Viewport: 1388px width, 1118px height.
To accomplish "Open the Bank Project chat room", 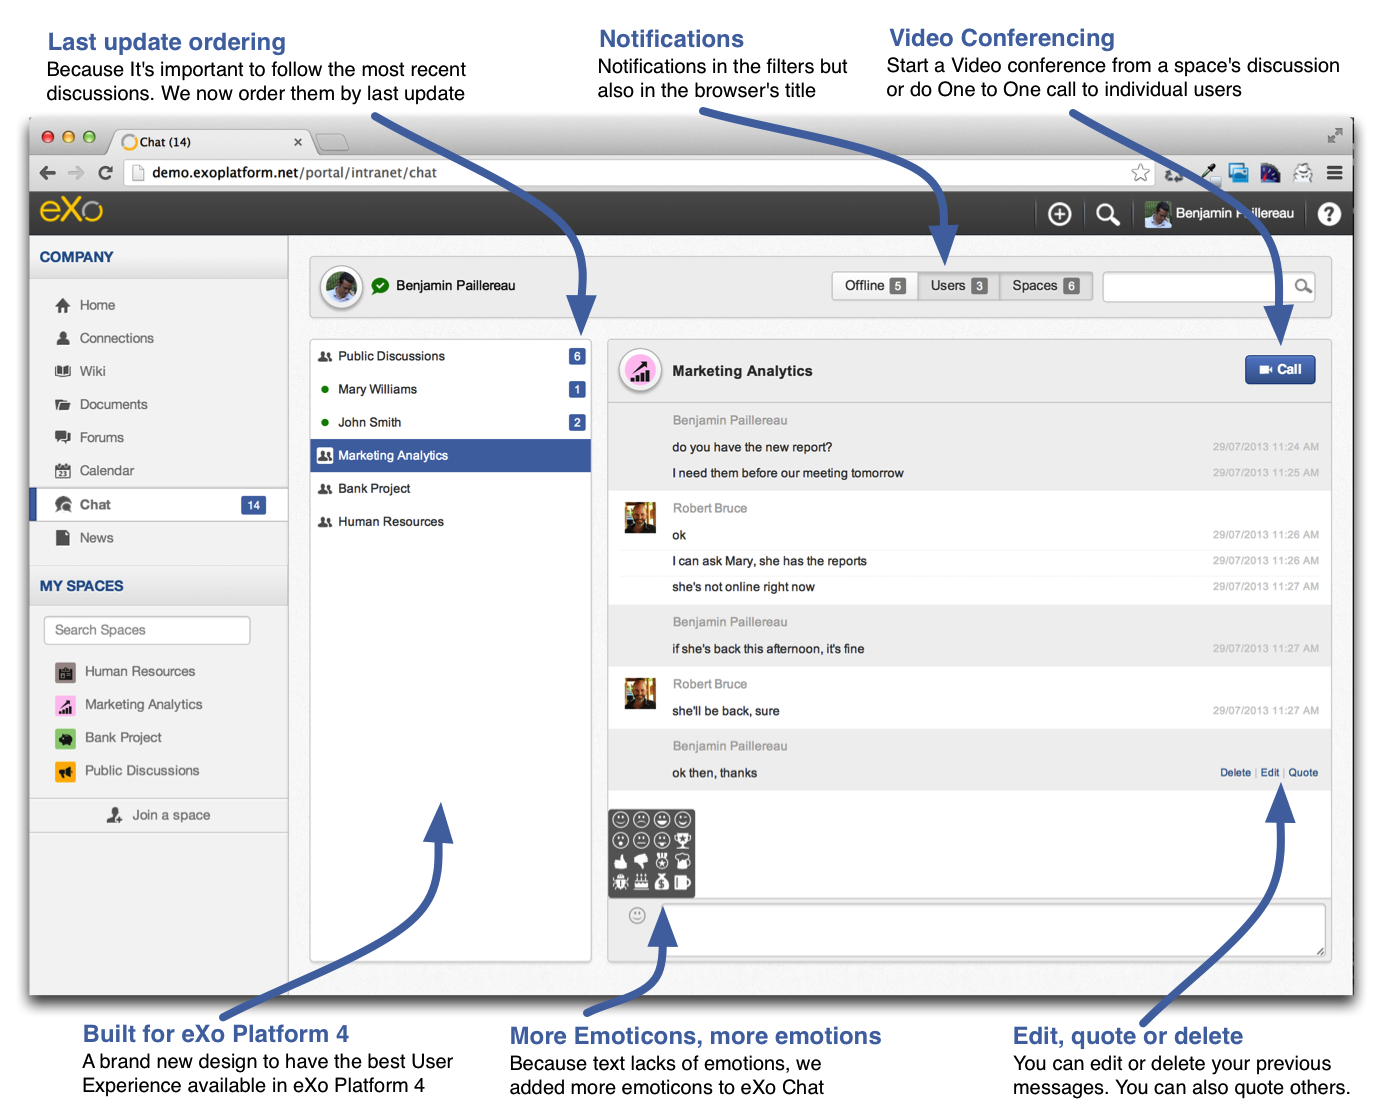I will pyautogui.click(x=451, y=488).
